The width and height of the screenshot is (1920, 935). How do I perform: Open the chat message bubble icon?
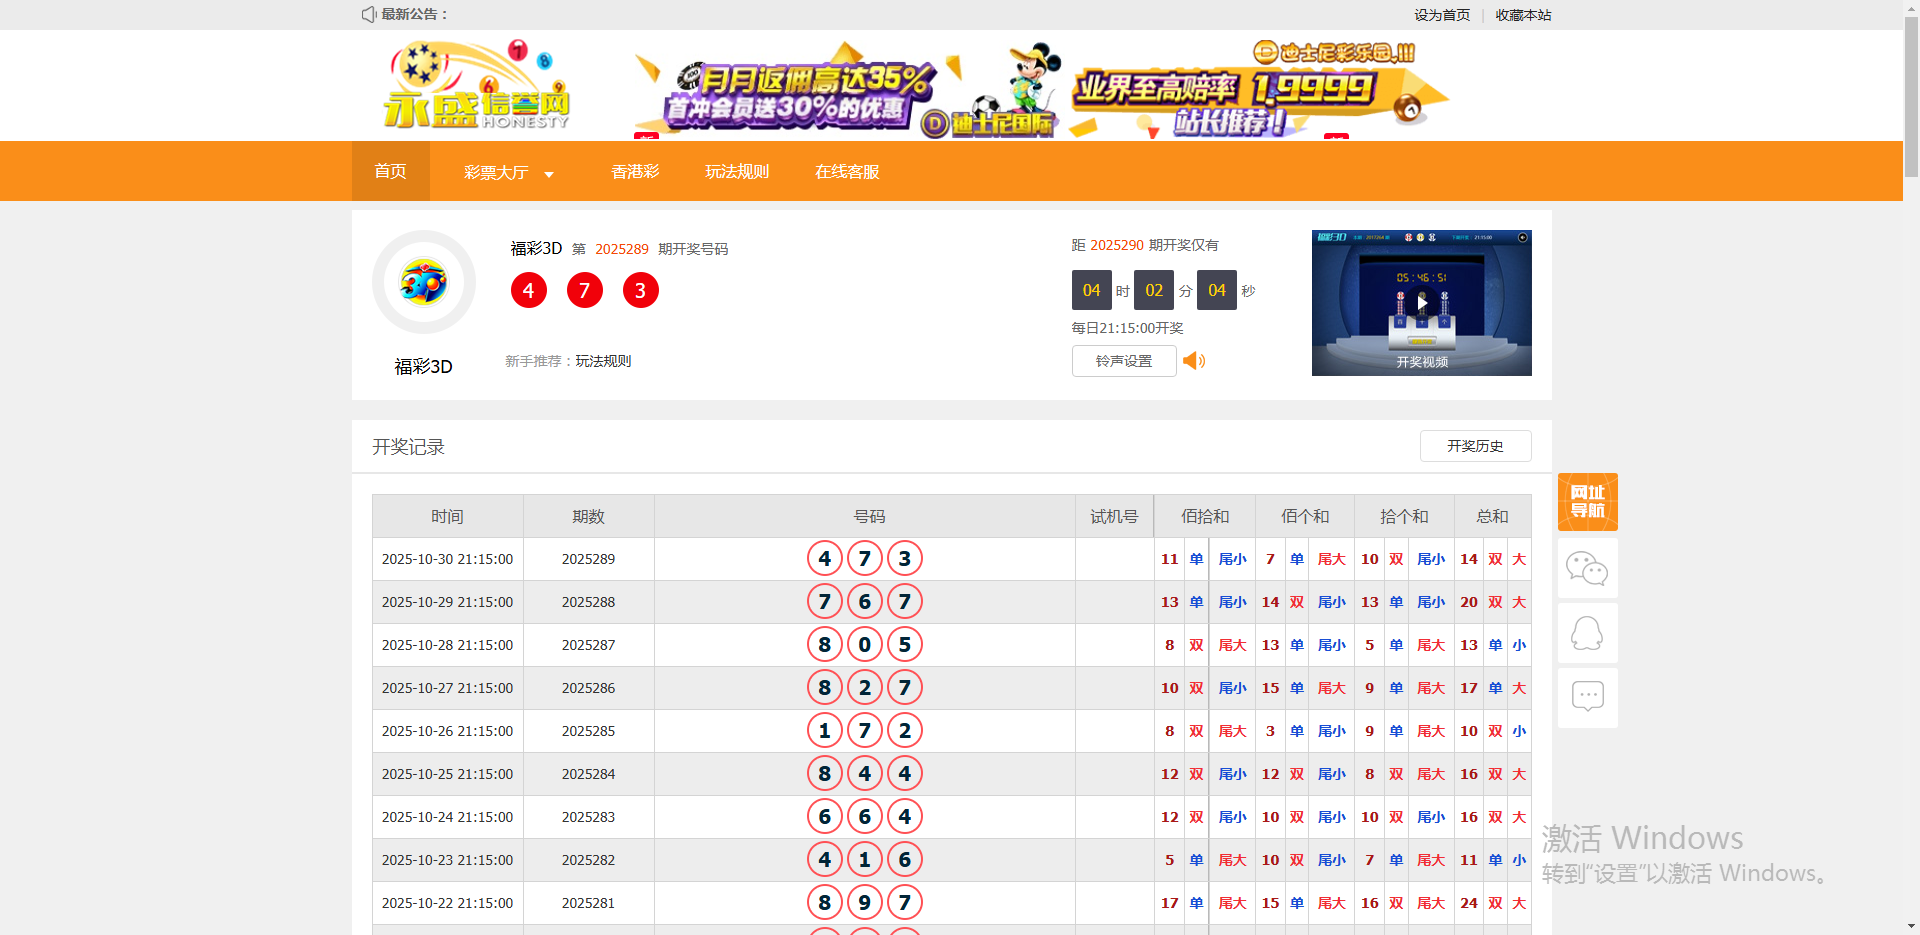pyautogui.click(x=1587, y=696)
